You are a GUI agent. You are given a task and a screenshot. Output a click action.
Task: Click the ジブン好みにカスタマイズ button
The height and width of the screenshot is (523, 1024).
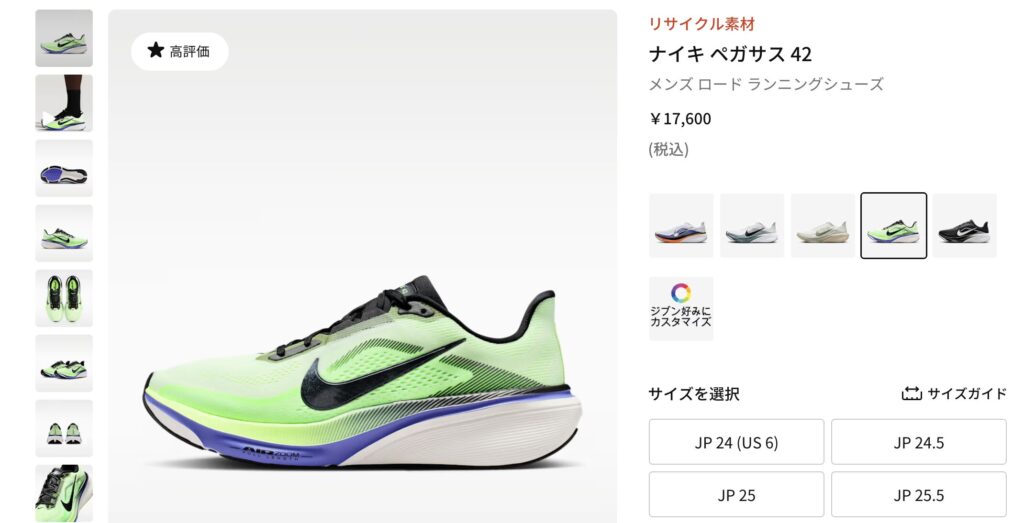tap(681, 308)
